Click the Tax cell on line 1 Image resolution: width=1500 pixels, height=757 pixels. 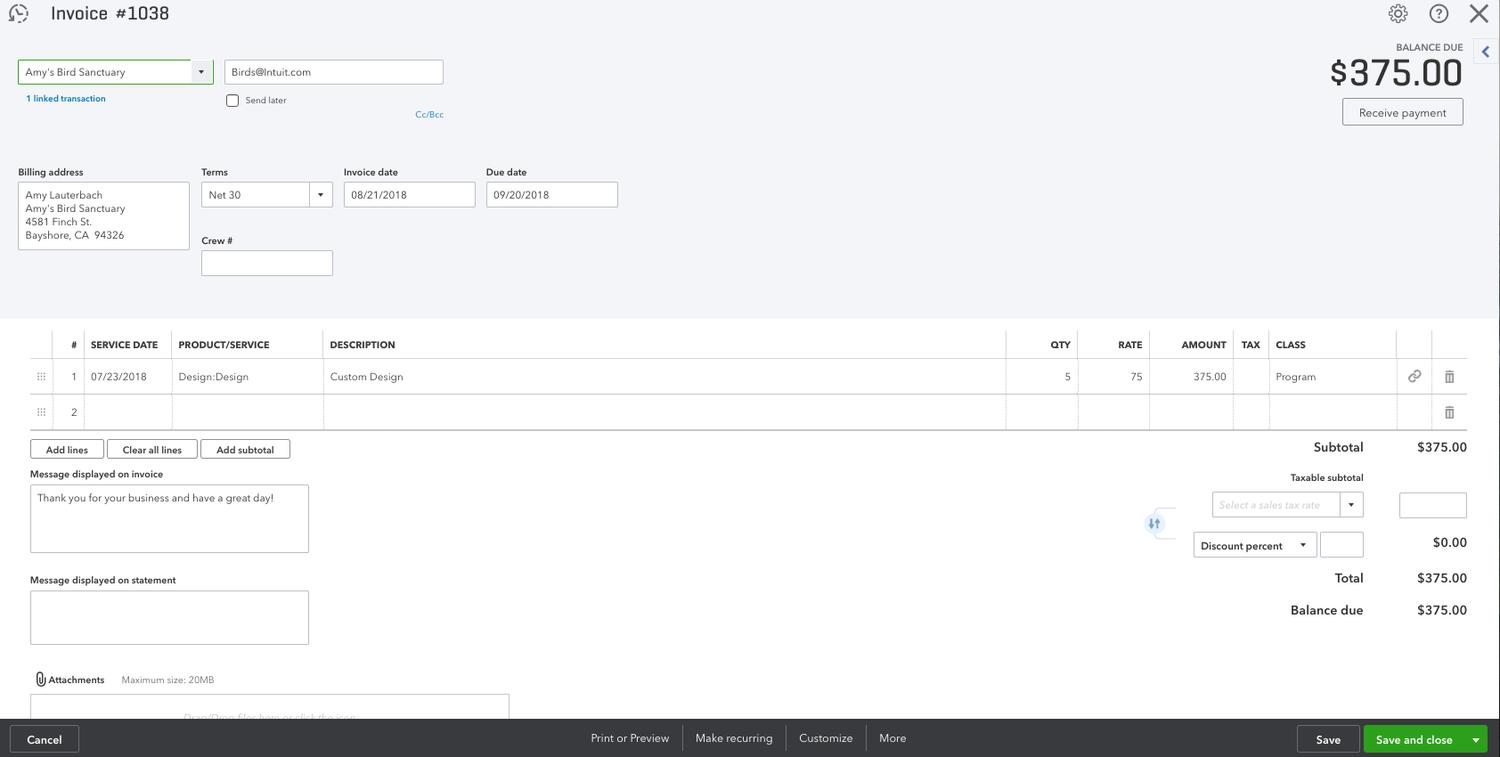point(1251,377)
